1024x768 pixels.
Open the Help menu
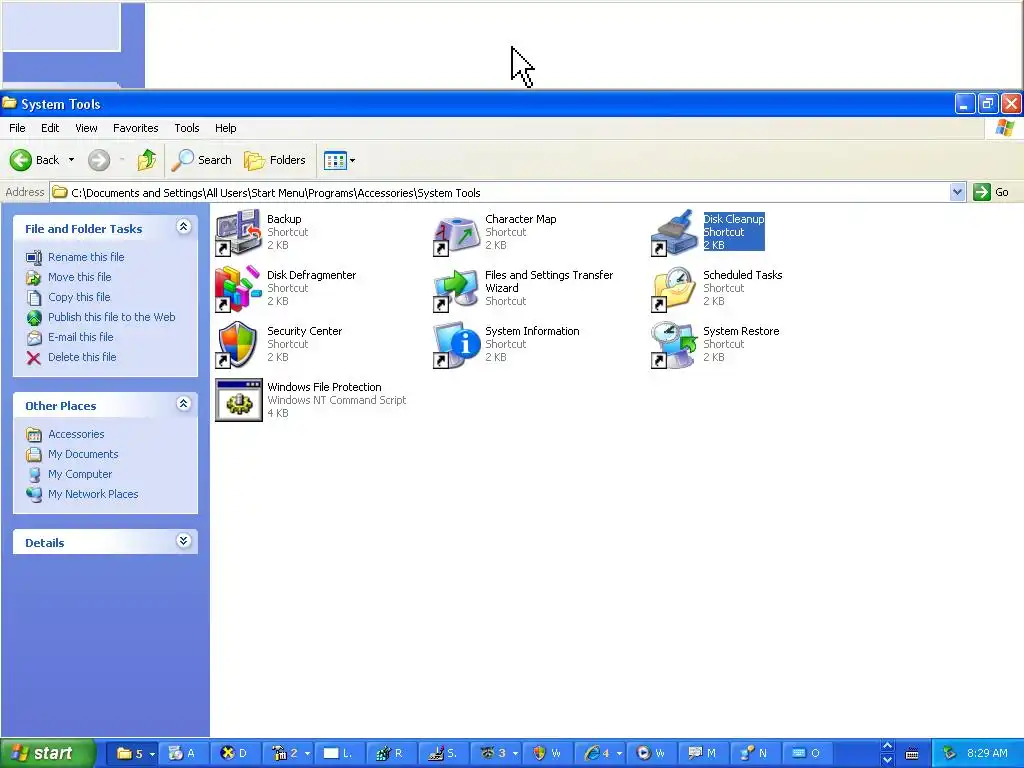[x=226, y=128]
